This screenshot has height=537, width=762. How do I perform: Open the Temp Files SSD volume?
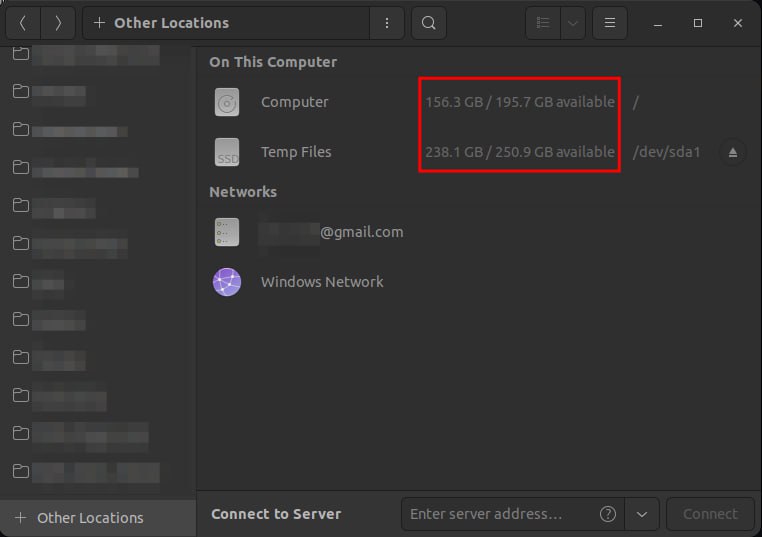pyautogui.click(x=479, y=152)
